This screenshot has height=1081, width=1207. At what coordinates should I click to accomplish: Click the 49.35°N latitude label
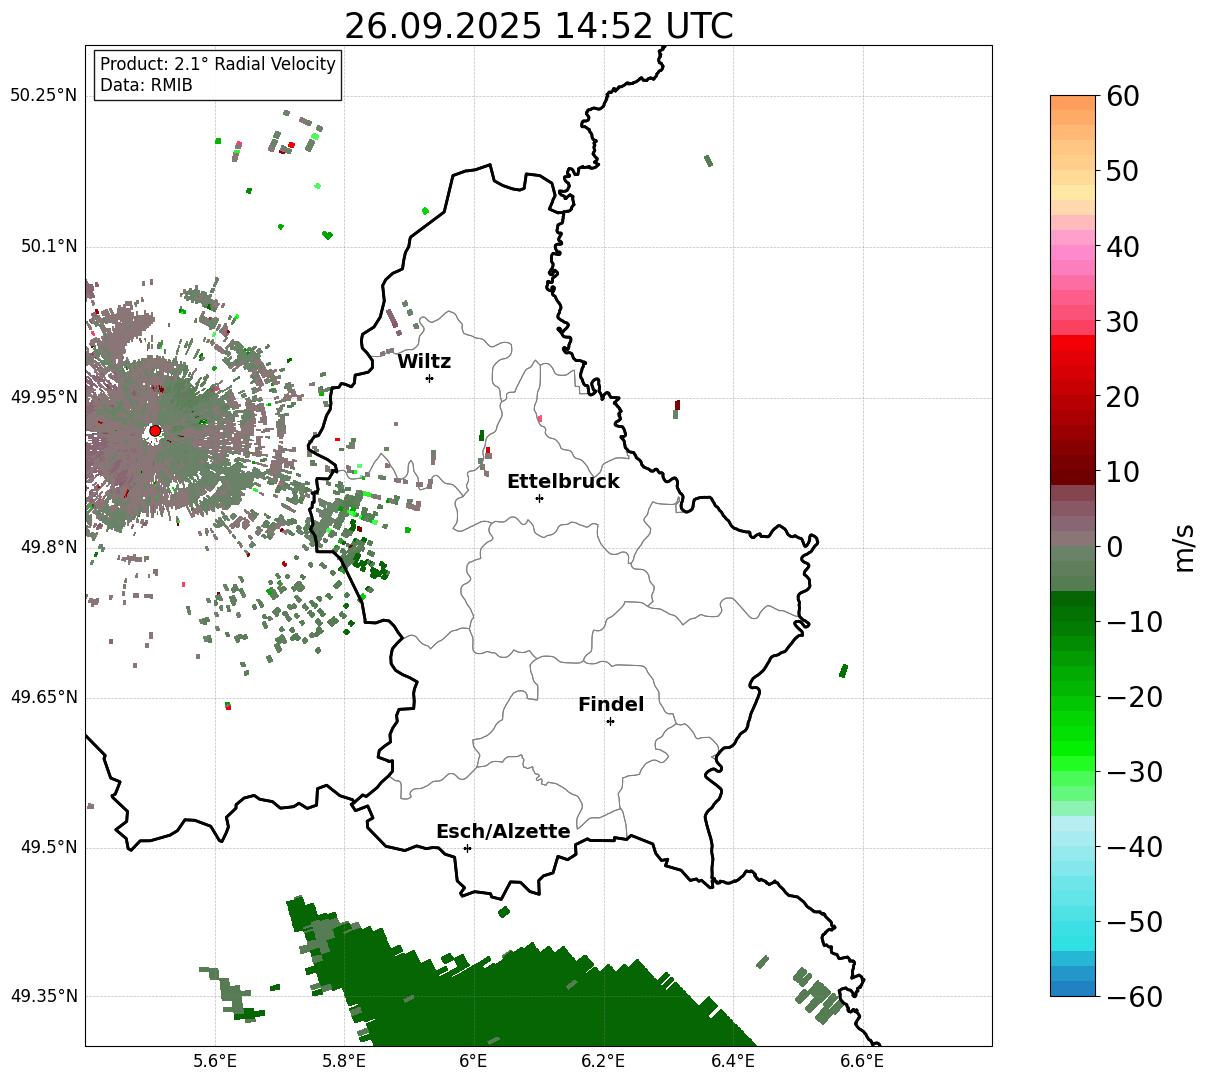pos(43,996)
